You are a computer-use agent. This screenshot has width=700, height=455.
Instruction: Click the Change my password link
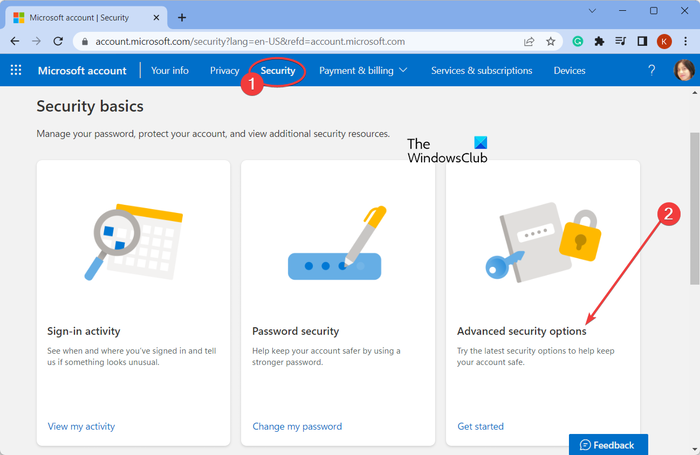click(x=297, y=426)
